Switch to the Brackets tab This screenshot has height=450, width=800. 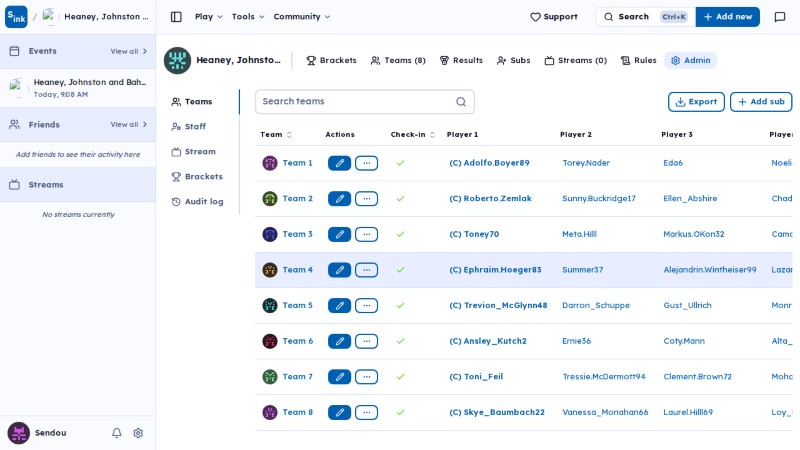tap(331, 60)
